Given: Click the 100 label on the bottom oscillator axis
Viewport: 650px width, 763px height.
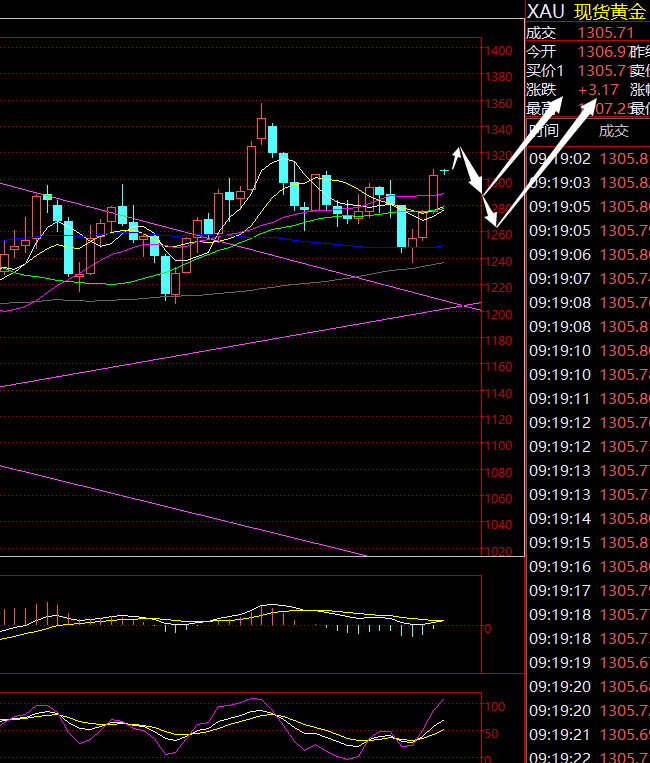Looking at the screenshot, I should click(494, 707).
